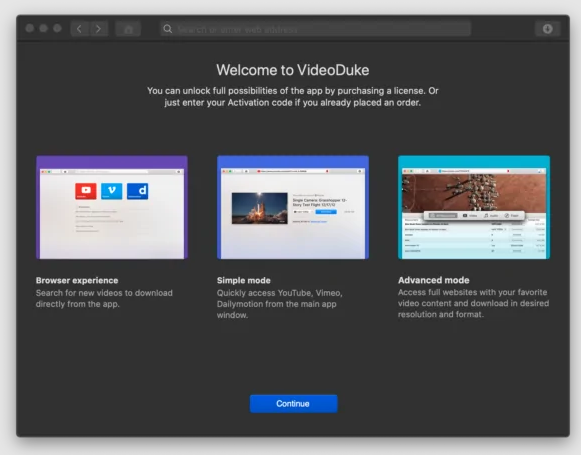Click the Continue button
The image size is (581, 455).
tap(293, 403)
